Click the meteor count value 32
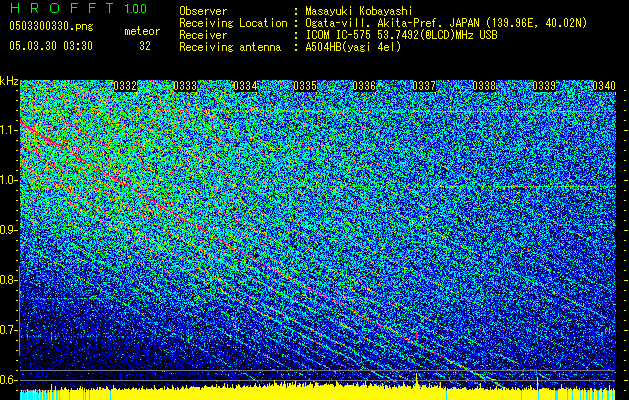The width and height of the screenshot is (629, 400). tap(145, 46)
